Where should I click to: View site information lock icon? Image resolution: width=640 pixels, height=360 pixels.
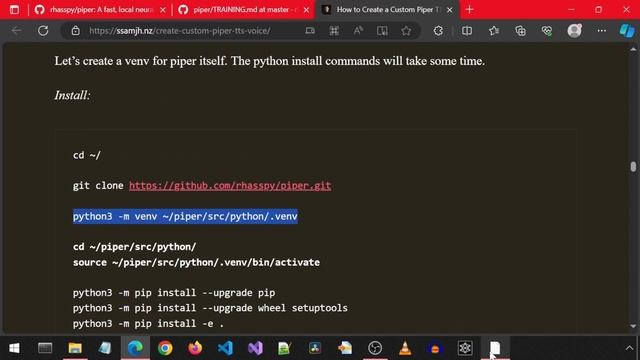click(x=76, y=31)
